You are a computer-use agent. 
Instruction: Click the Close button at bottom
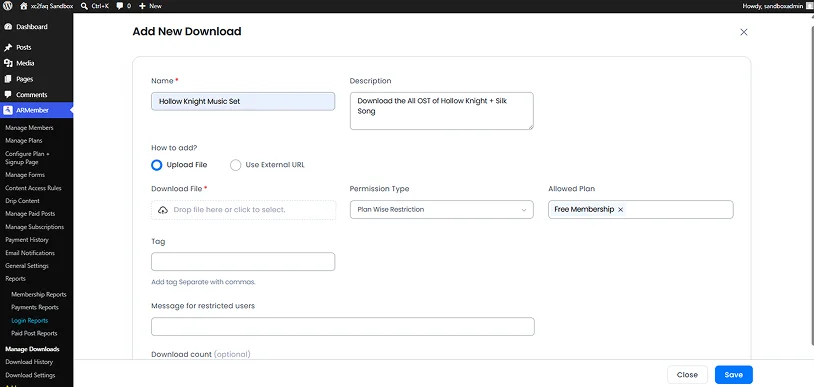[687, 375]
